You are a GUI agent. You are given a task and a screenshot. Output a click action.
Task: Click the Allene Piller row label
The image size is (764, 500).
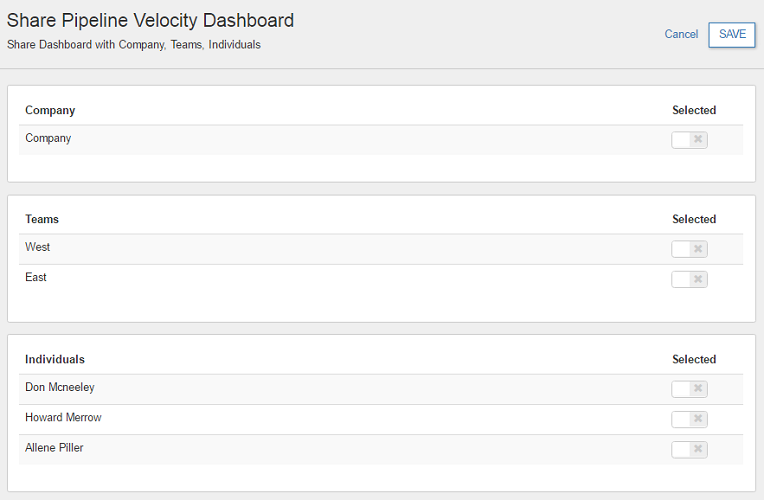click(54, 447)
